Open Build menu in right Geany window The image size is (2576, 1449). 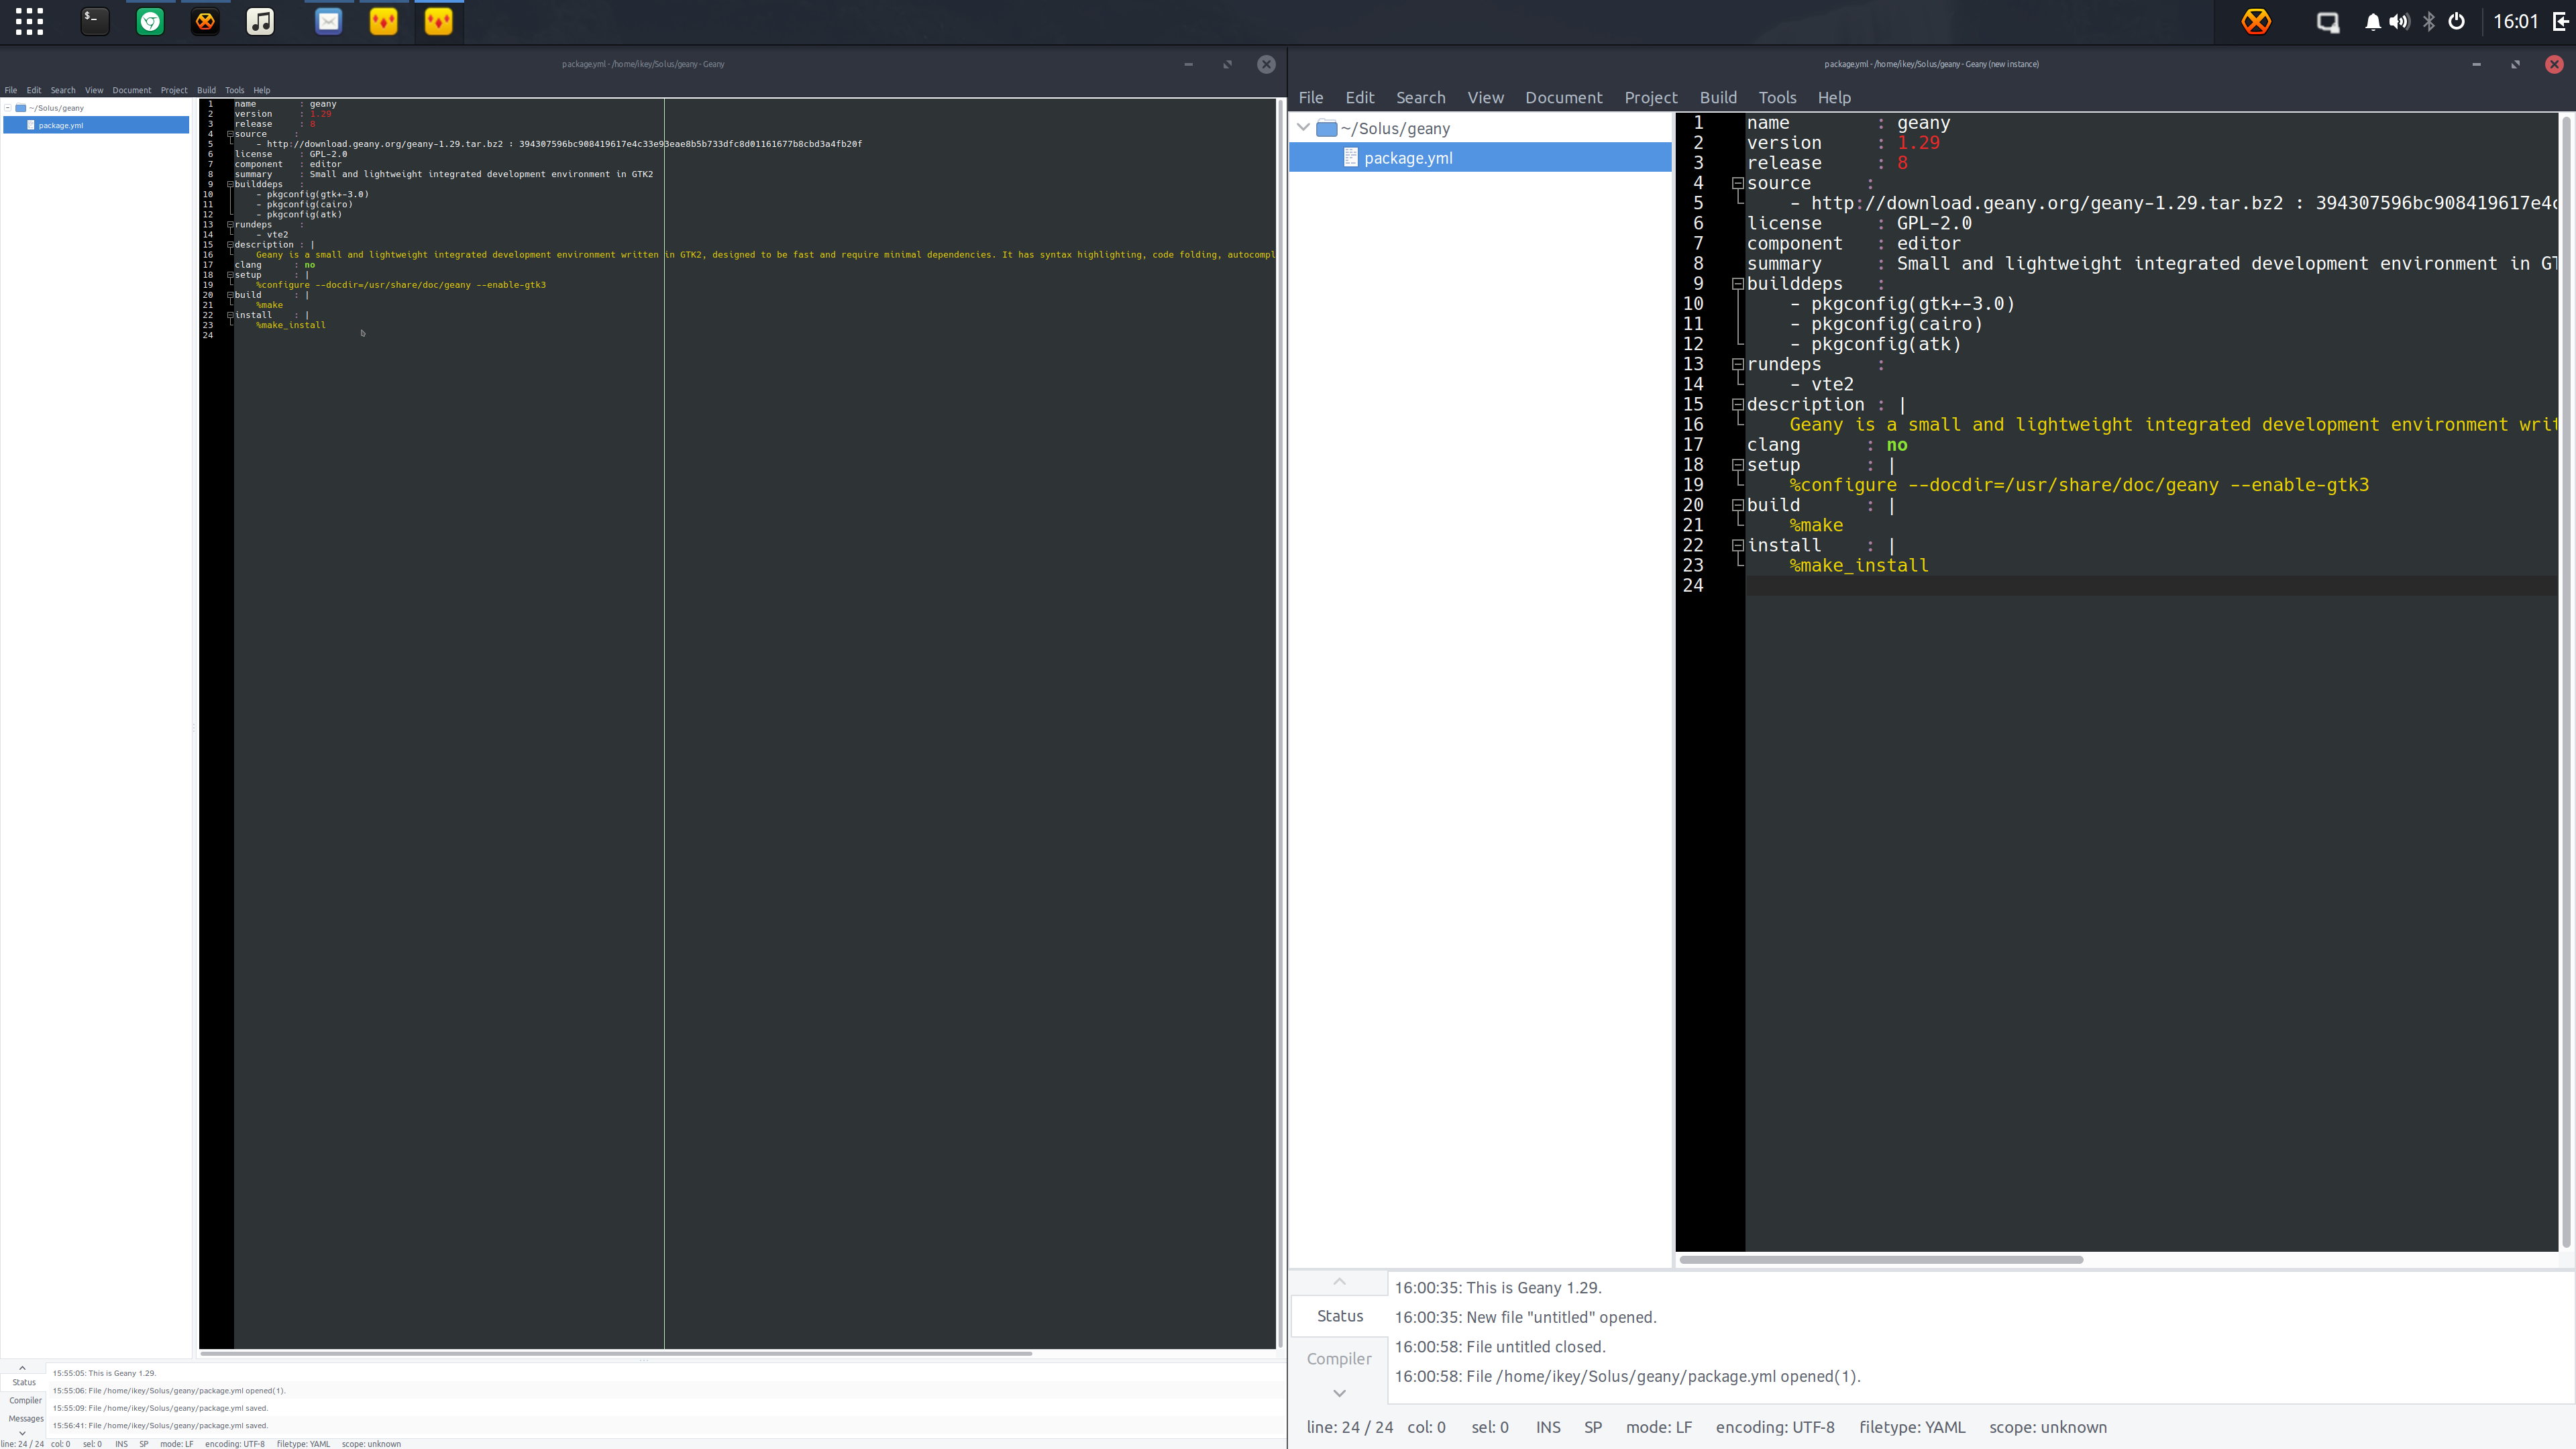click(1718, 97)
